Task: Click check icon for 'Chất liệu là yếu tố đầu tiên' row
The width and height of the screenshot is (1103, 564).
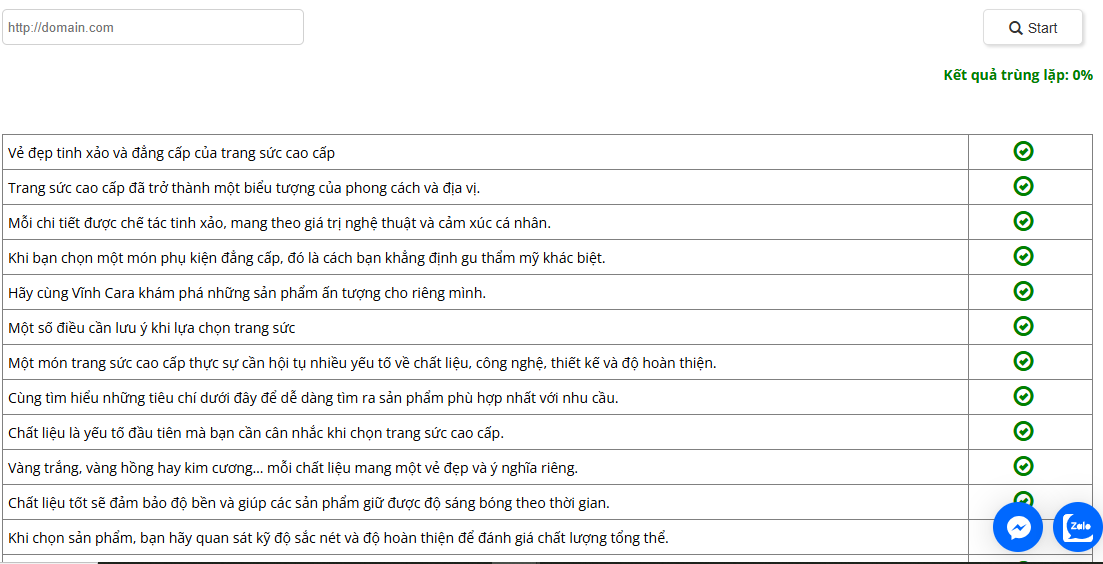Action: pyautogui.click(x=1024, y=431)
